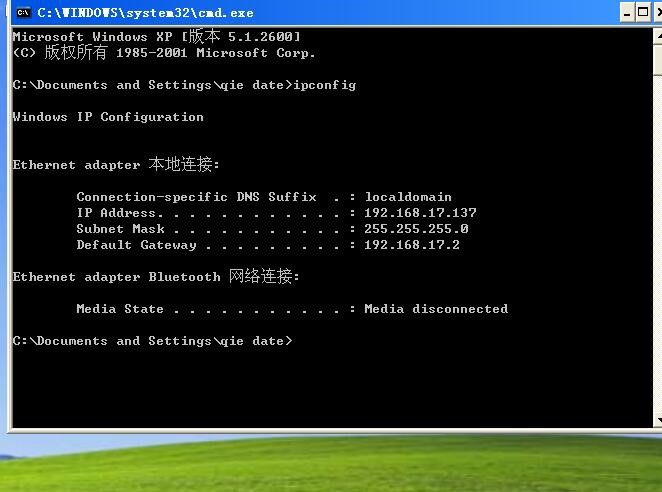662x492 pixels.
Task: Minimize the cmd.exe window
Action: (x=627, y=13)
